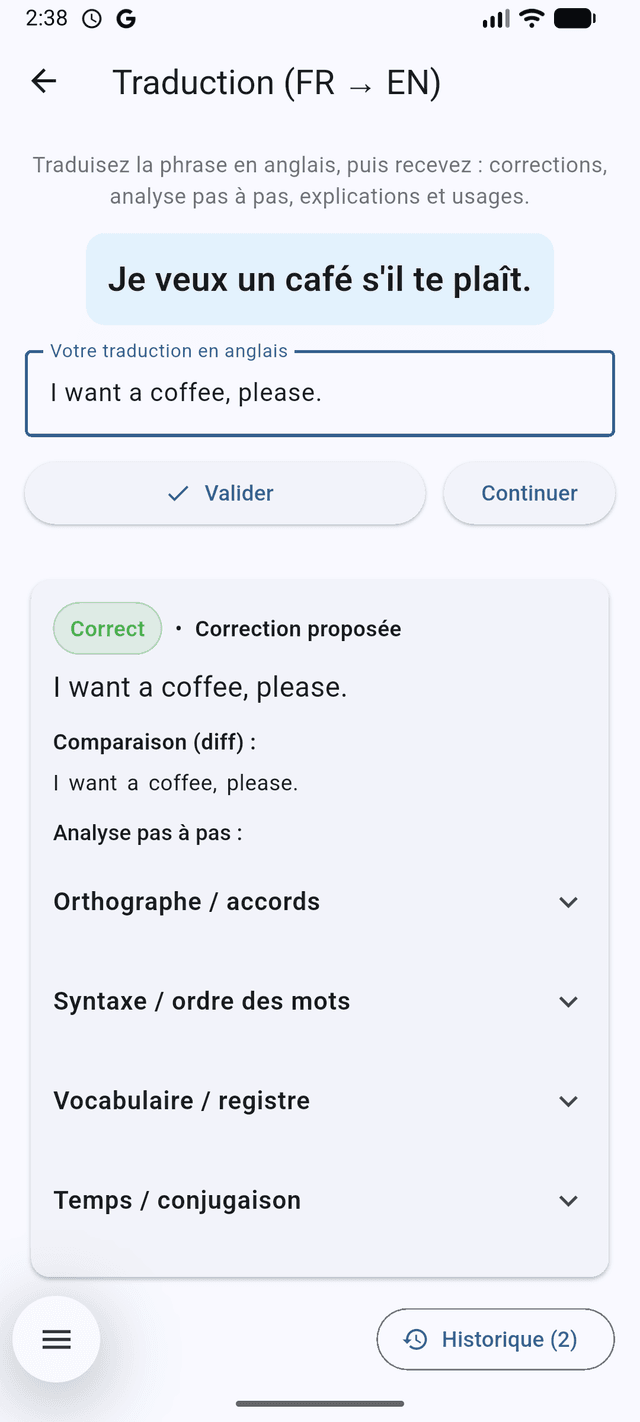Tap the Google G icon in status bar

click(x=126, y=17)
